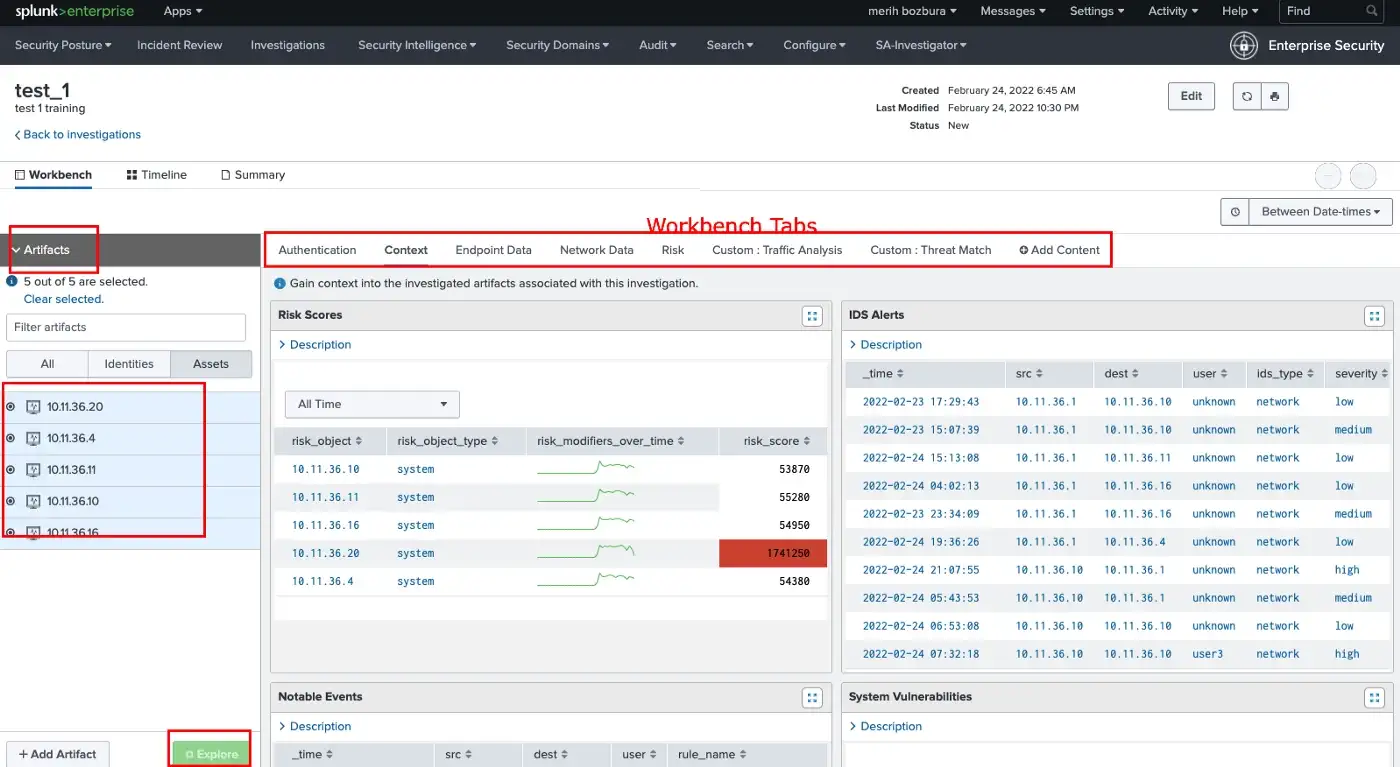Image resolution: width=1400 pixels, height=767 pixels.
Task: Click the Find search magnifier icon
Action: (1372, 11)
